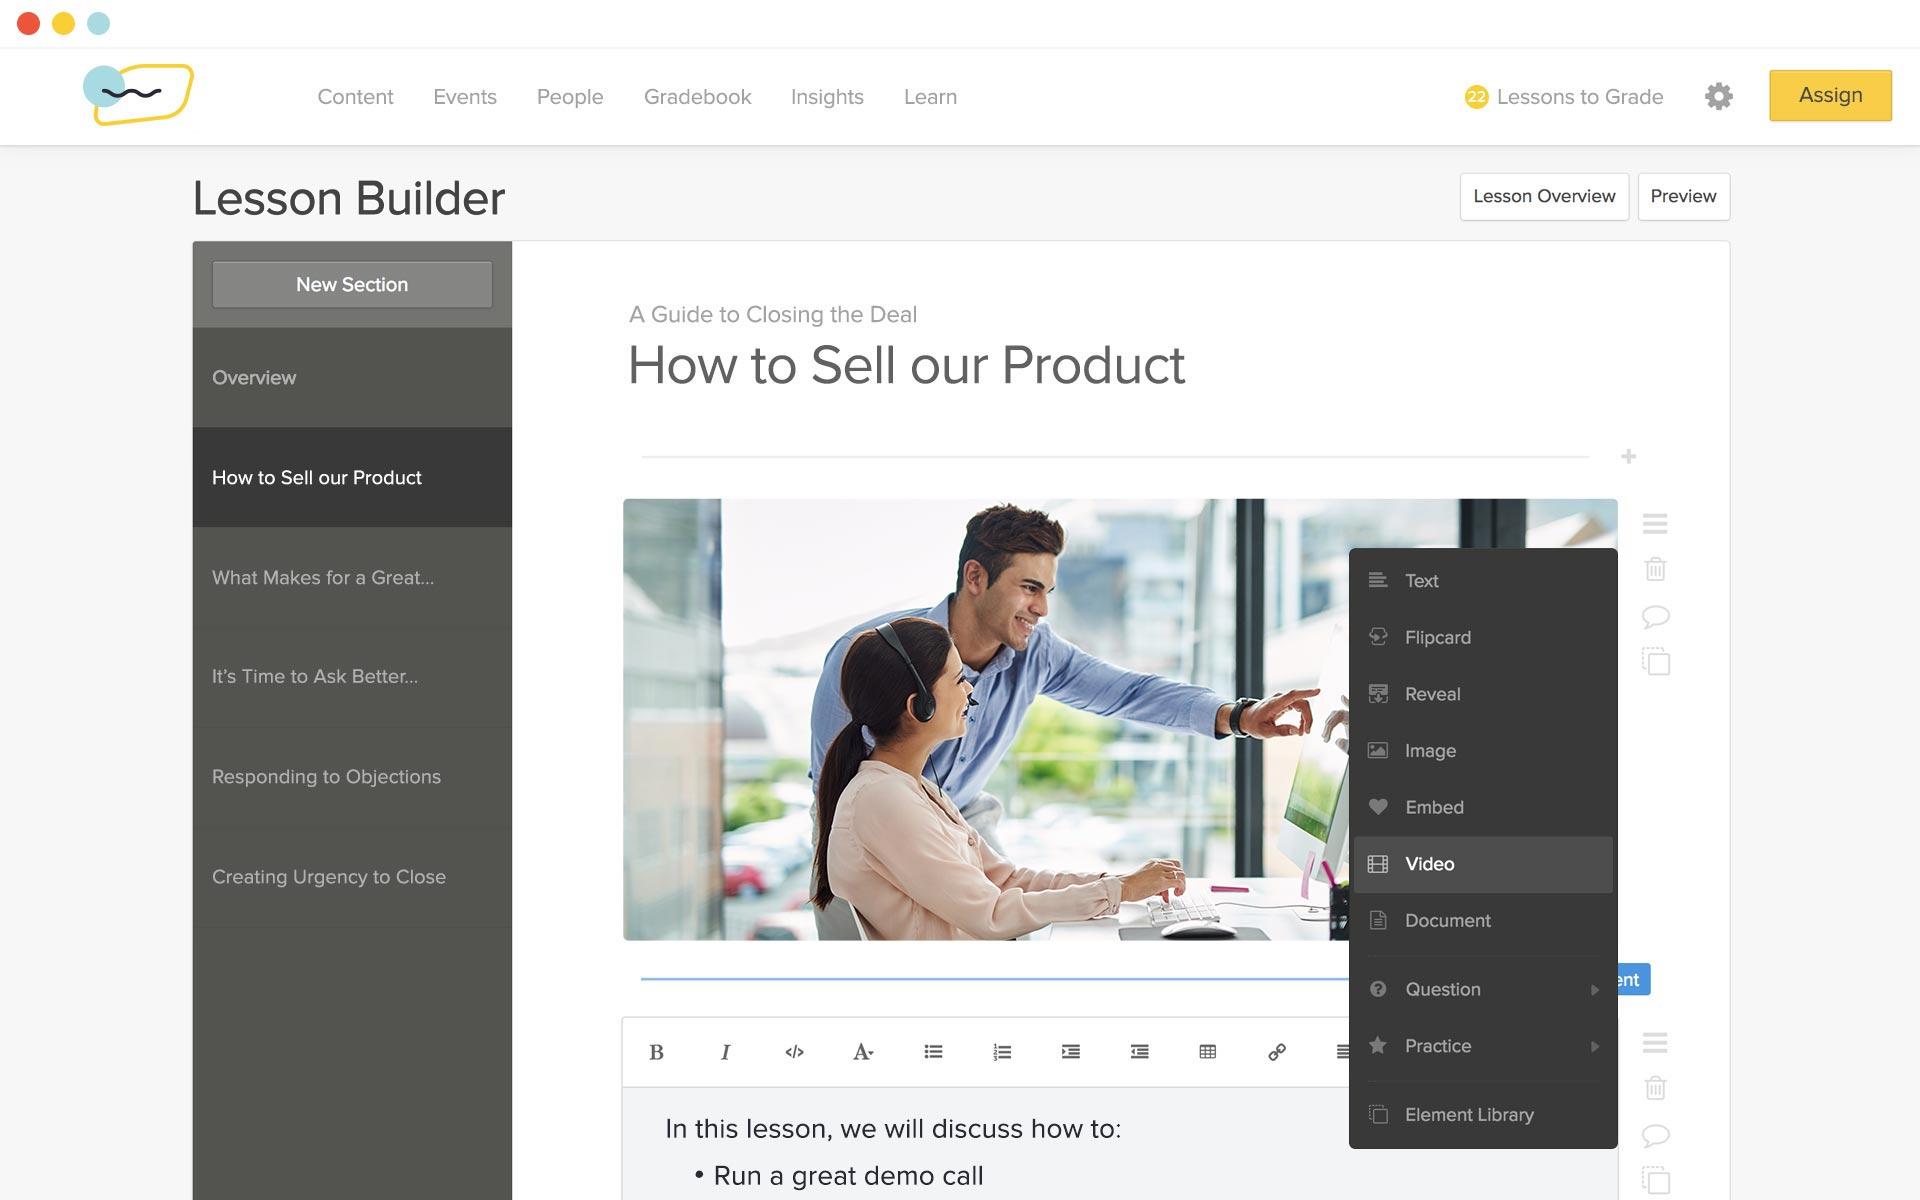The height and width of the screenshot is (1200, 1920).
Task: Click the Lessons to Grade notification
Action: point(1563,97)
